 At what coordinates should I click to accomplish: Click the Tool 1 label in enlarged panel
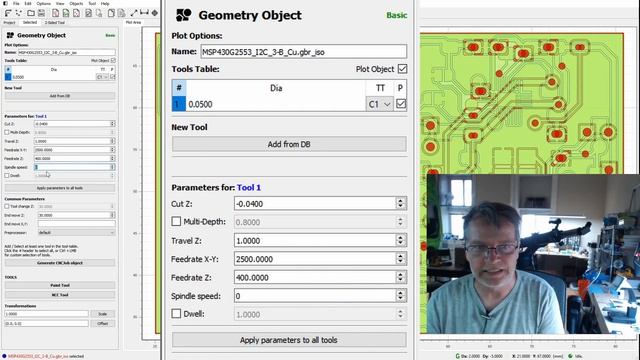[249, 187]
